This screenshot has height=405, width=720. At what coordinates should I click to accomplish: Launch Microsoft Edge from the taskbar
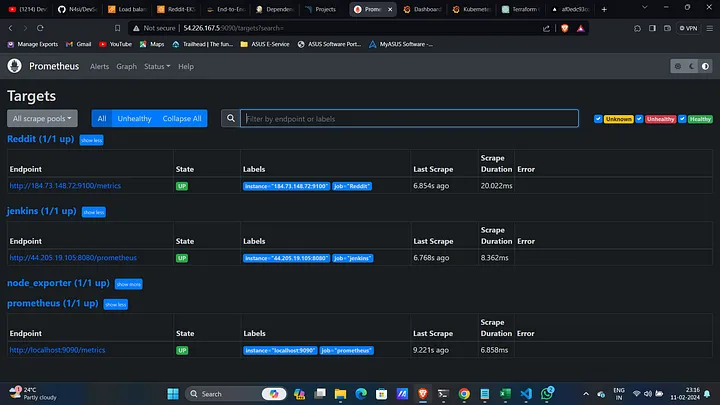361,394
